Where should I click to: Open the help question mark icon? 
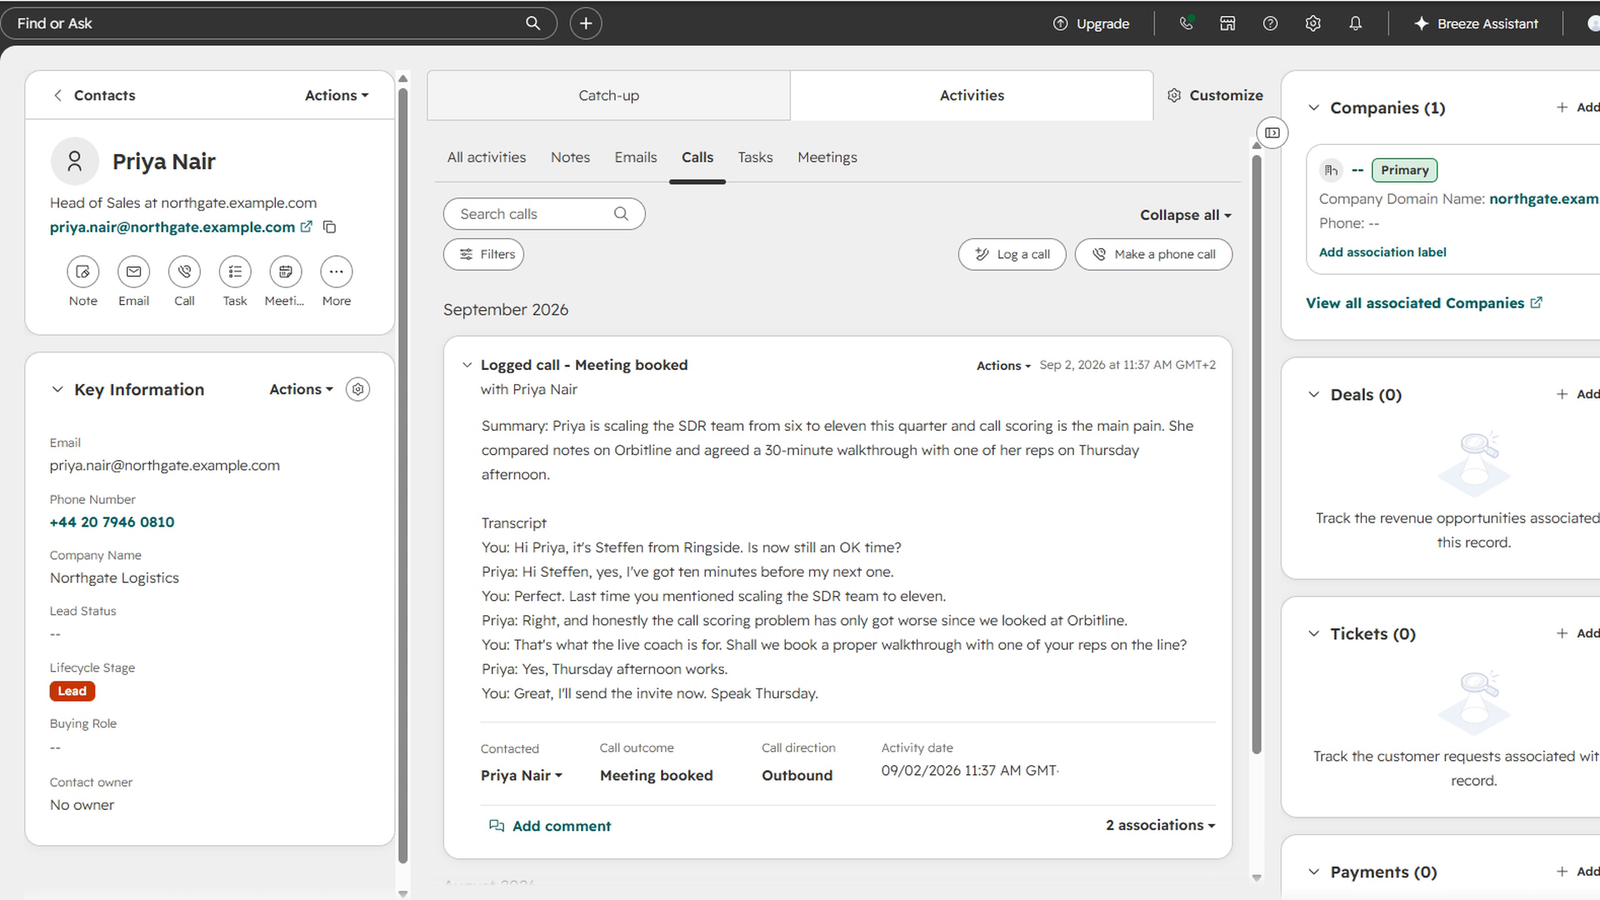(1270, 23)
